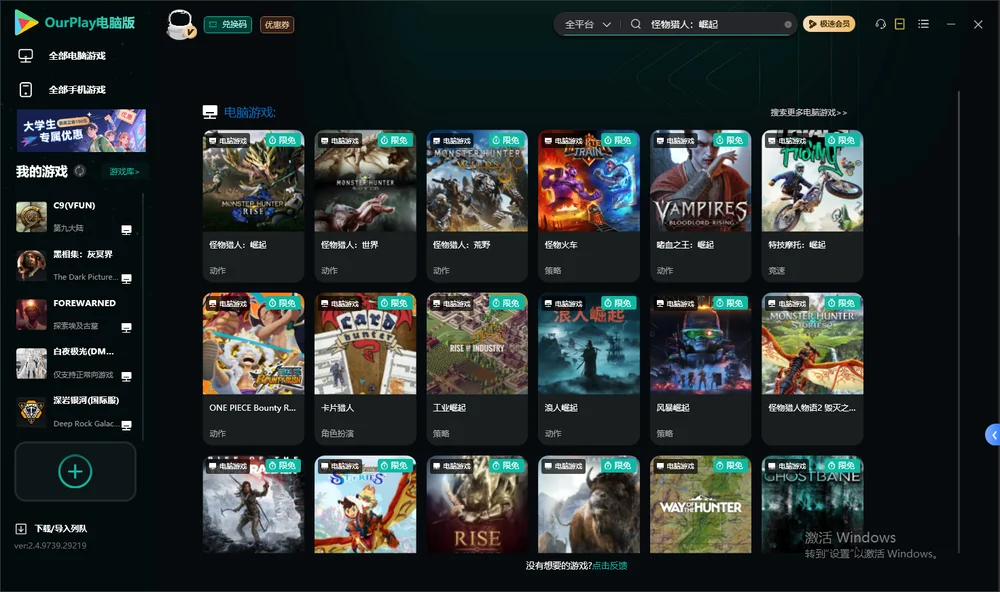
Task: Add a game with the plus button
Action: coord(75,471)
